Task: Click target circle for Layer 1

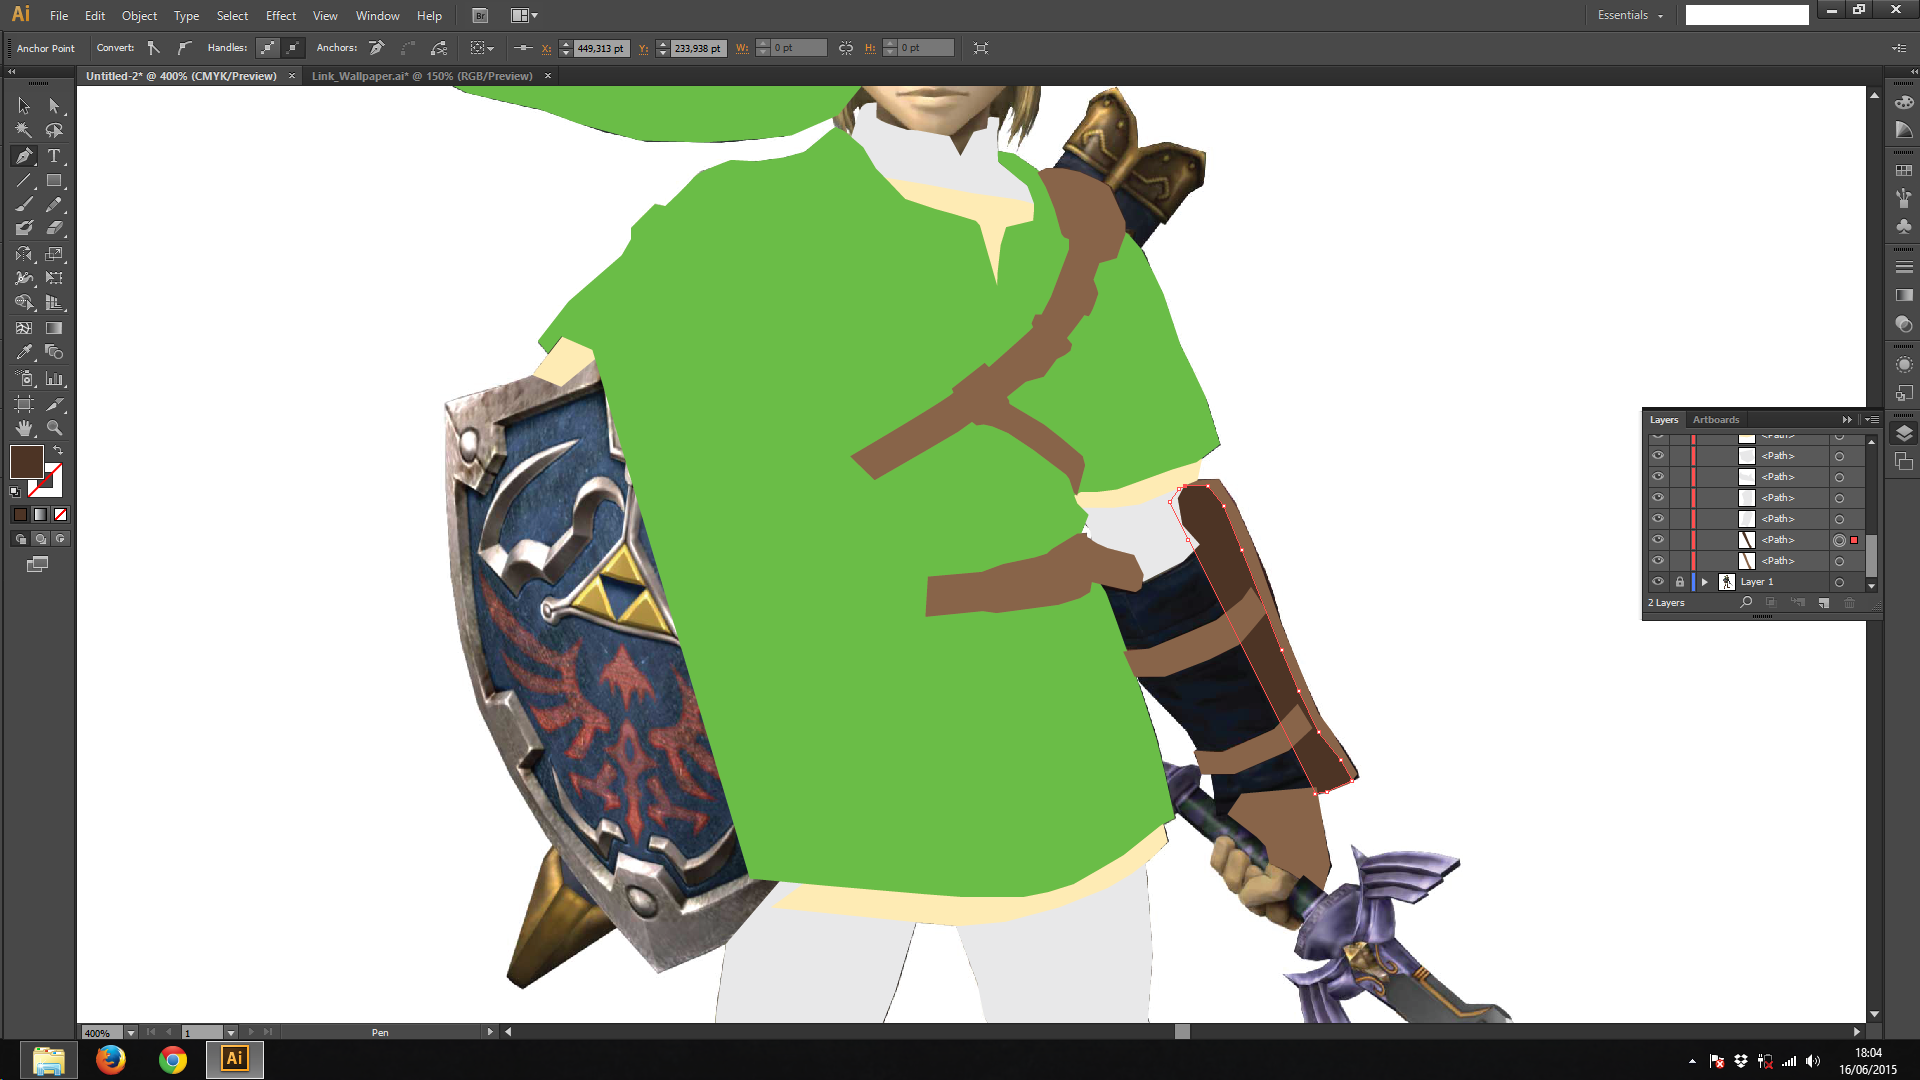Action: [x=1839, y=582]
